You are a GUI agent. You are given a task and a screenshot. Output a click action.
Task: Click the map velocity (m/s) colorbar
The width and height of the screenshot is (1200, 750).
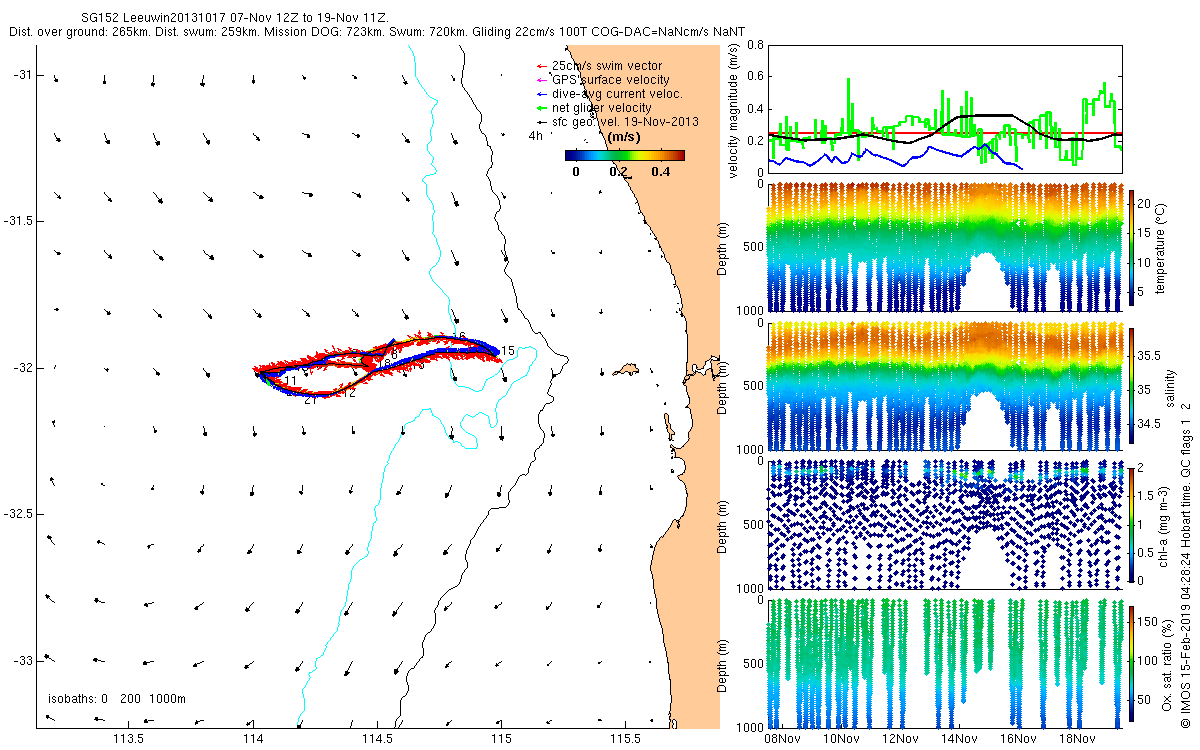624,155
